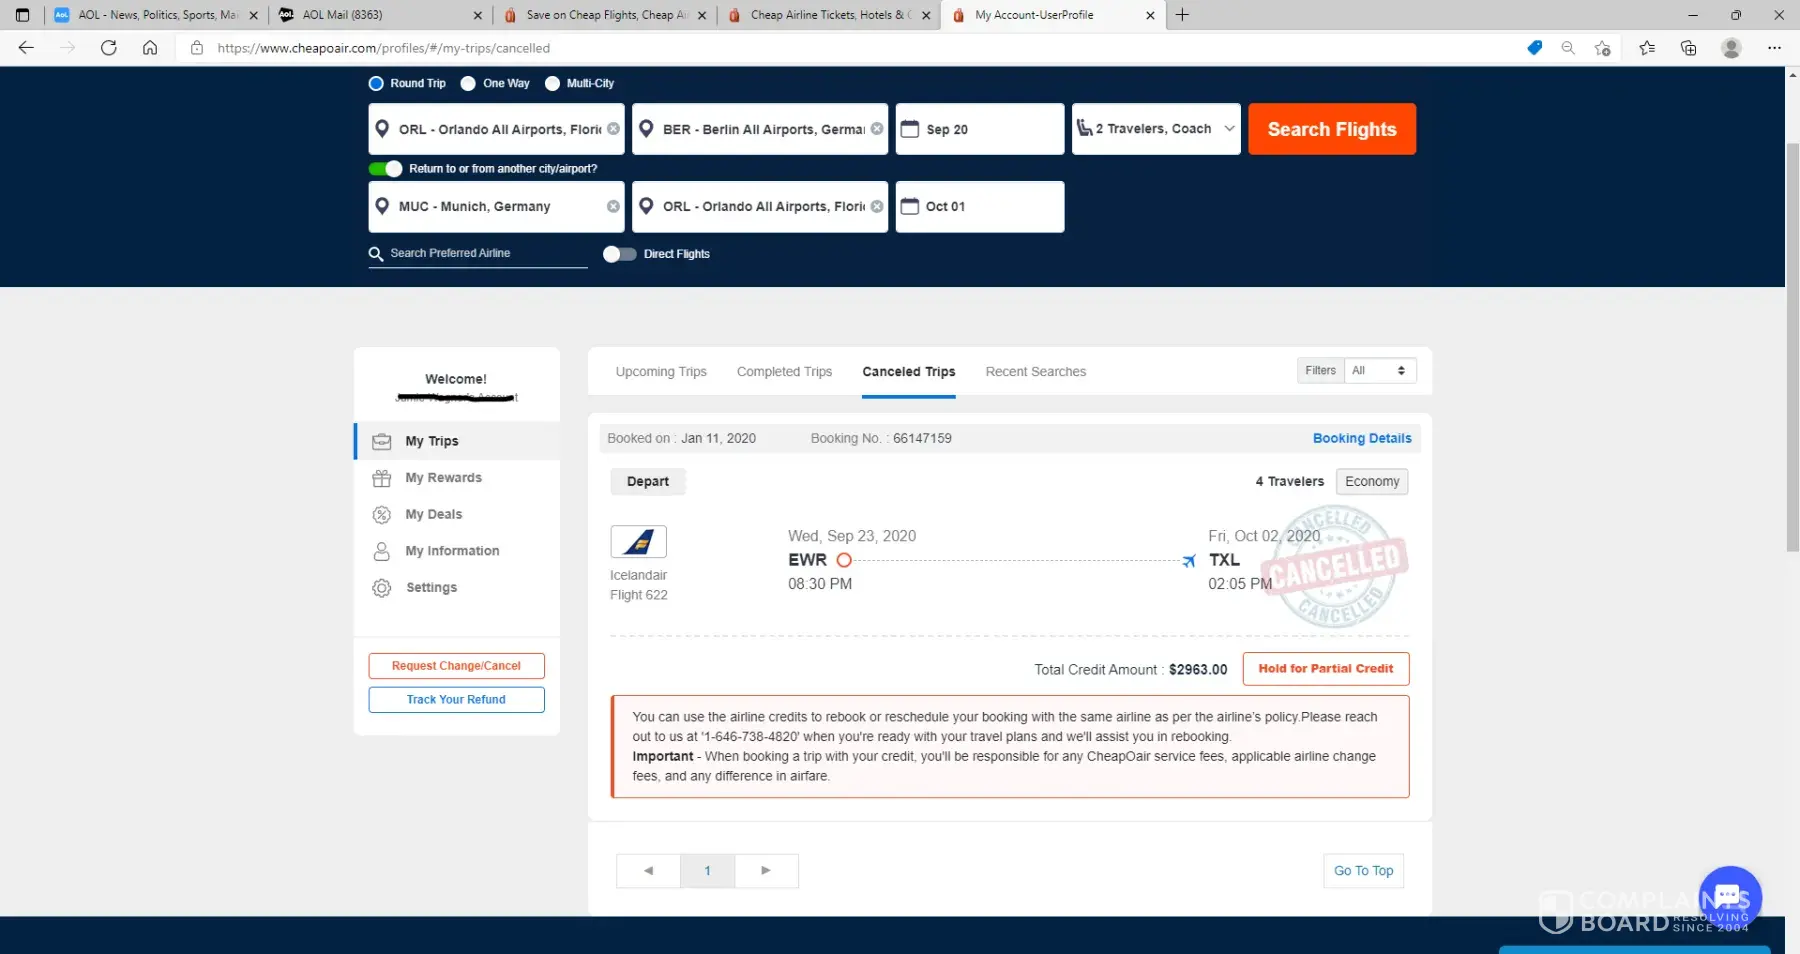
Task: Open the browser home page
Action: [x=150, y=48]
